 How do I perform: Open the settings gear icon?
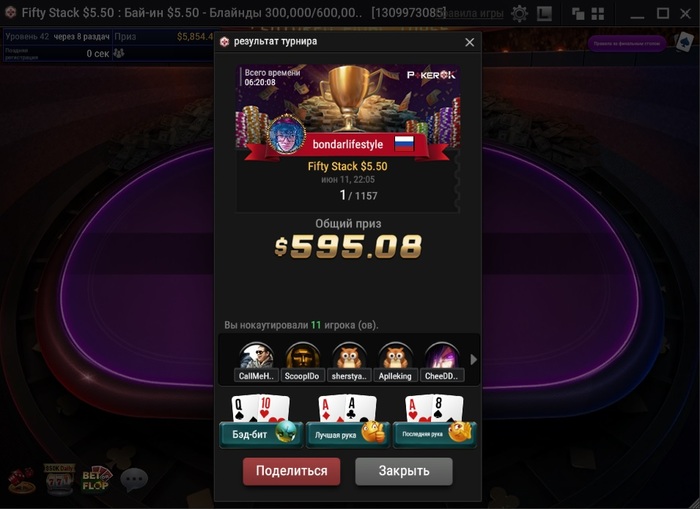(x=519, y=13)
